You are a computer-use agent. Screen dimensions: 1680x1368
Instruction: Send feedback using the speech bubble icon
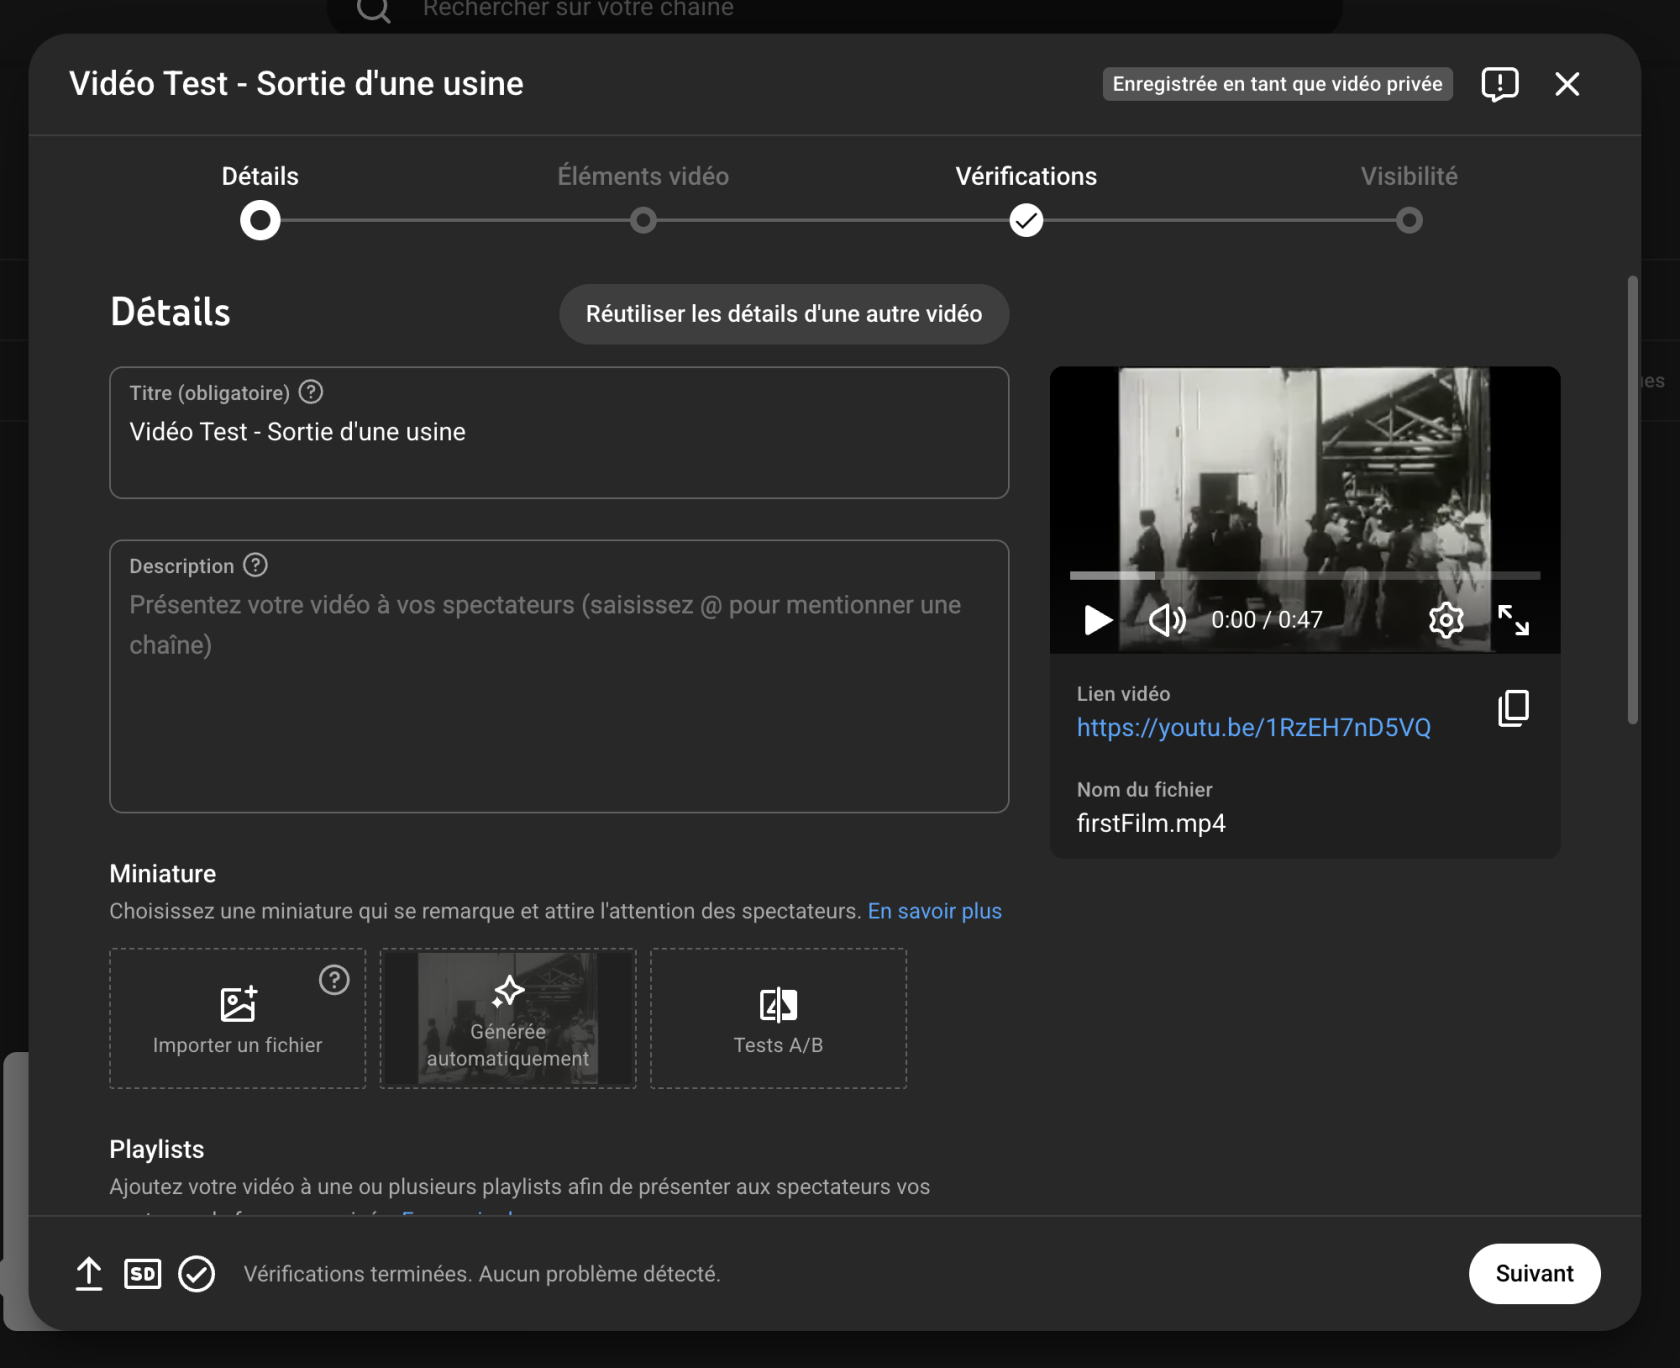click(x=1499, y=84)
